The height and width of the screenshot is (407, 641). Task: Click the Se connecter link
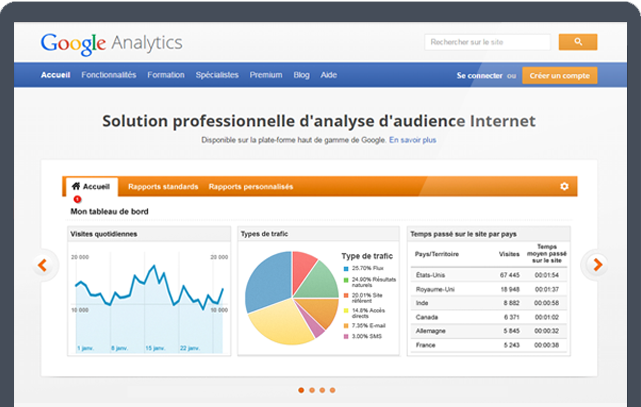coord(480,76)
